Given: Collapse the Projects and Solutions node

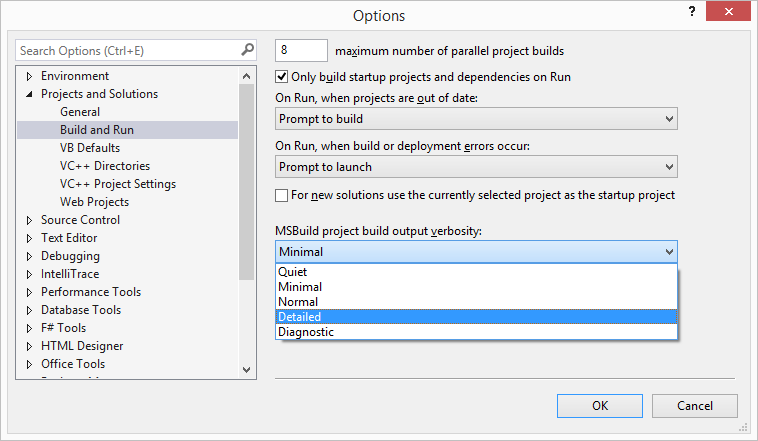Looking at the screenshot, I should pyautogui.click(x=29, y=94).
